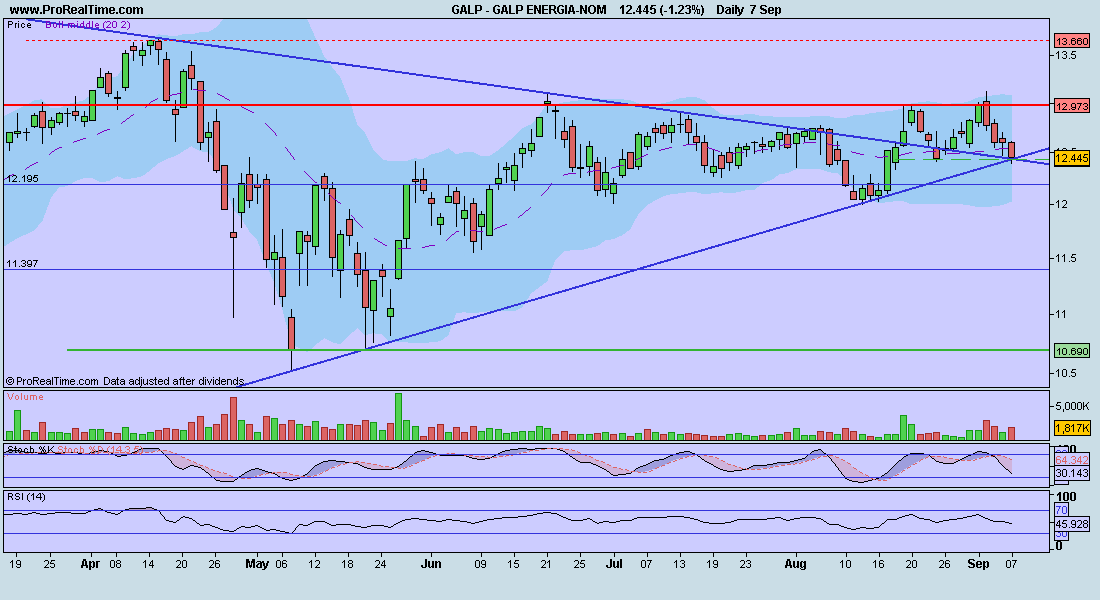Click the Data adjusted after dividends notice
This screenshot has width=1100, height=600.
click(173, 381)
